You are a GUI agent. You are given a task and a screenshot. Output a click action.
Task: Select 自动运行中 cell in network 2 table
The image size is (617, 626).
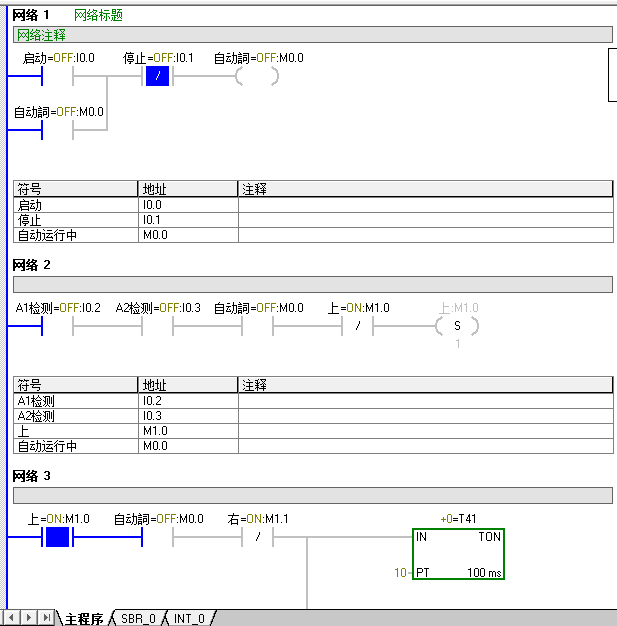click(x=75, y=446)
